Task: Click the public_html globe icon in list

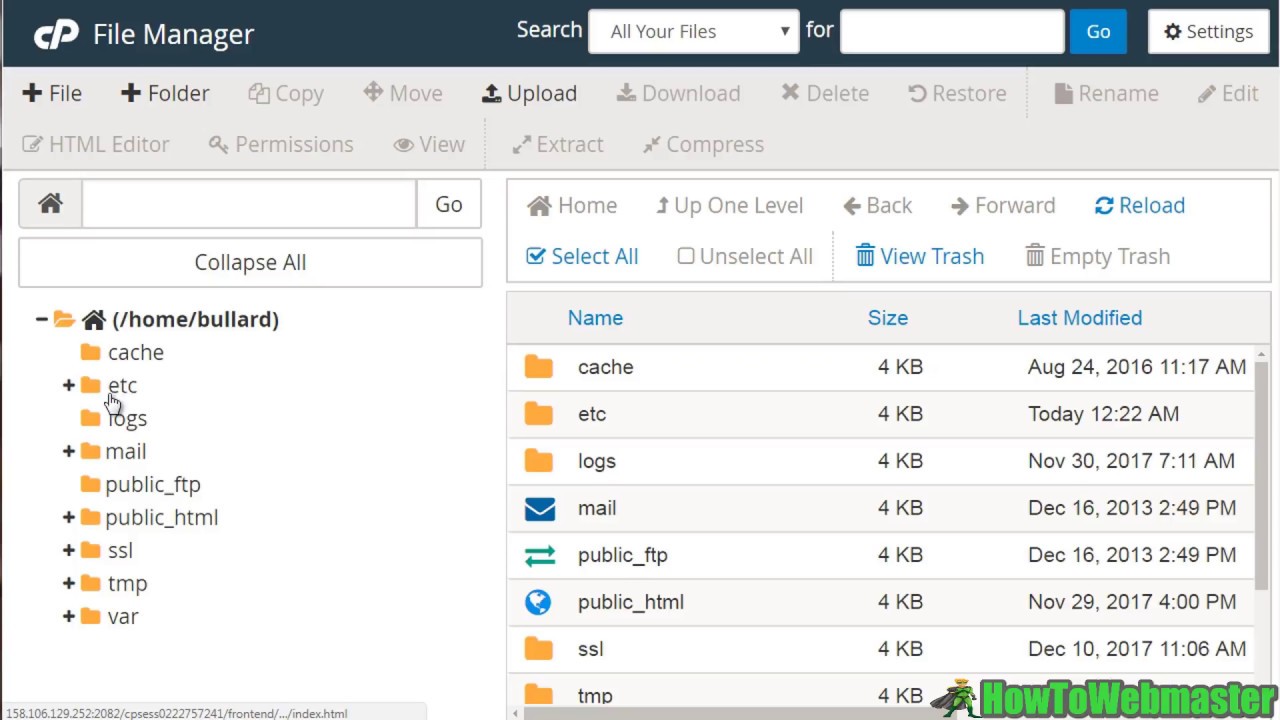Action: [538, 602]
